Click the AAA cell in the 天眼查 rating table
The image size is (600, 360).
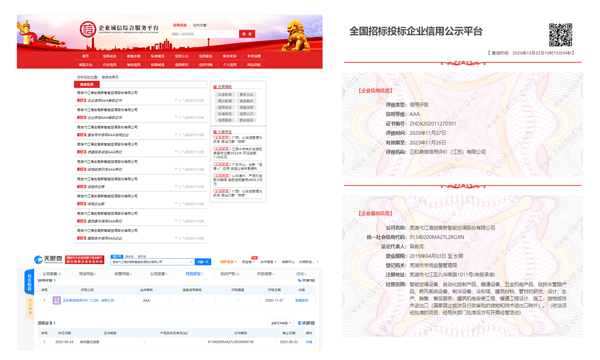click(146, 300)
